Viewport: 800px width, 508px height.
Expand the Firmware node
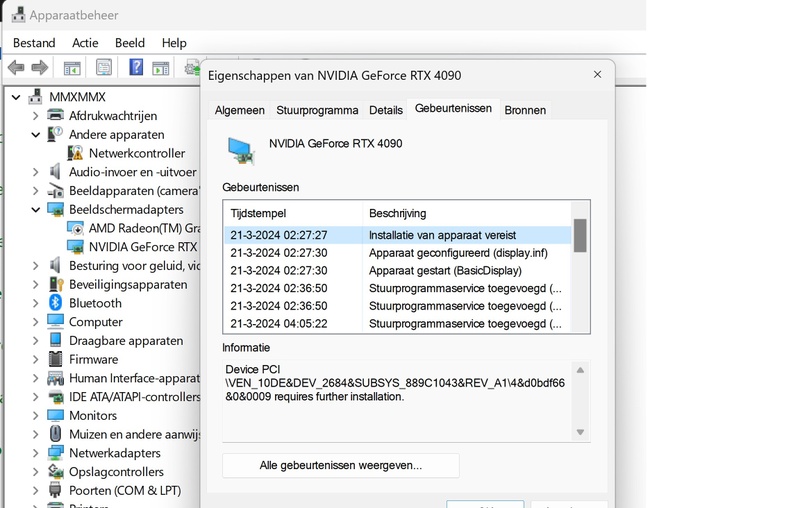[x=35, y=360]
